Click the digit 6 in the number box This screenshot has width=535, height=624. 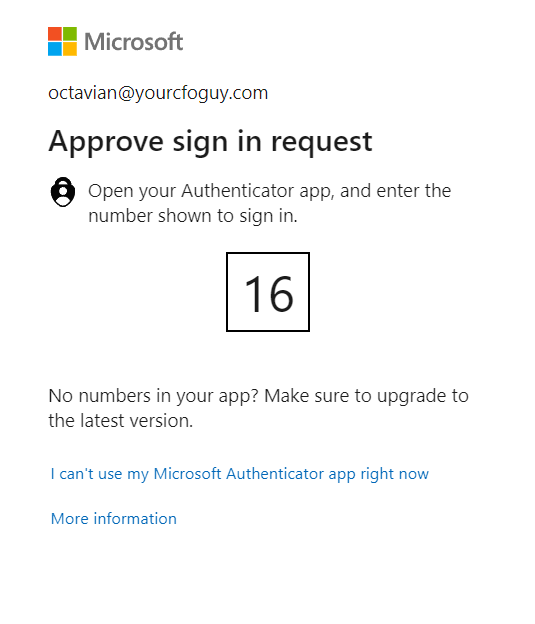[281, 294]
